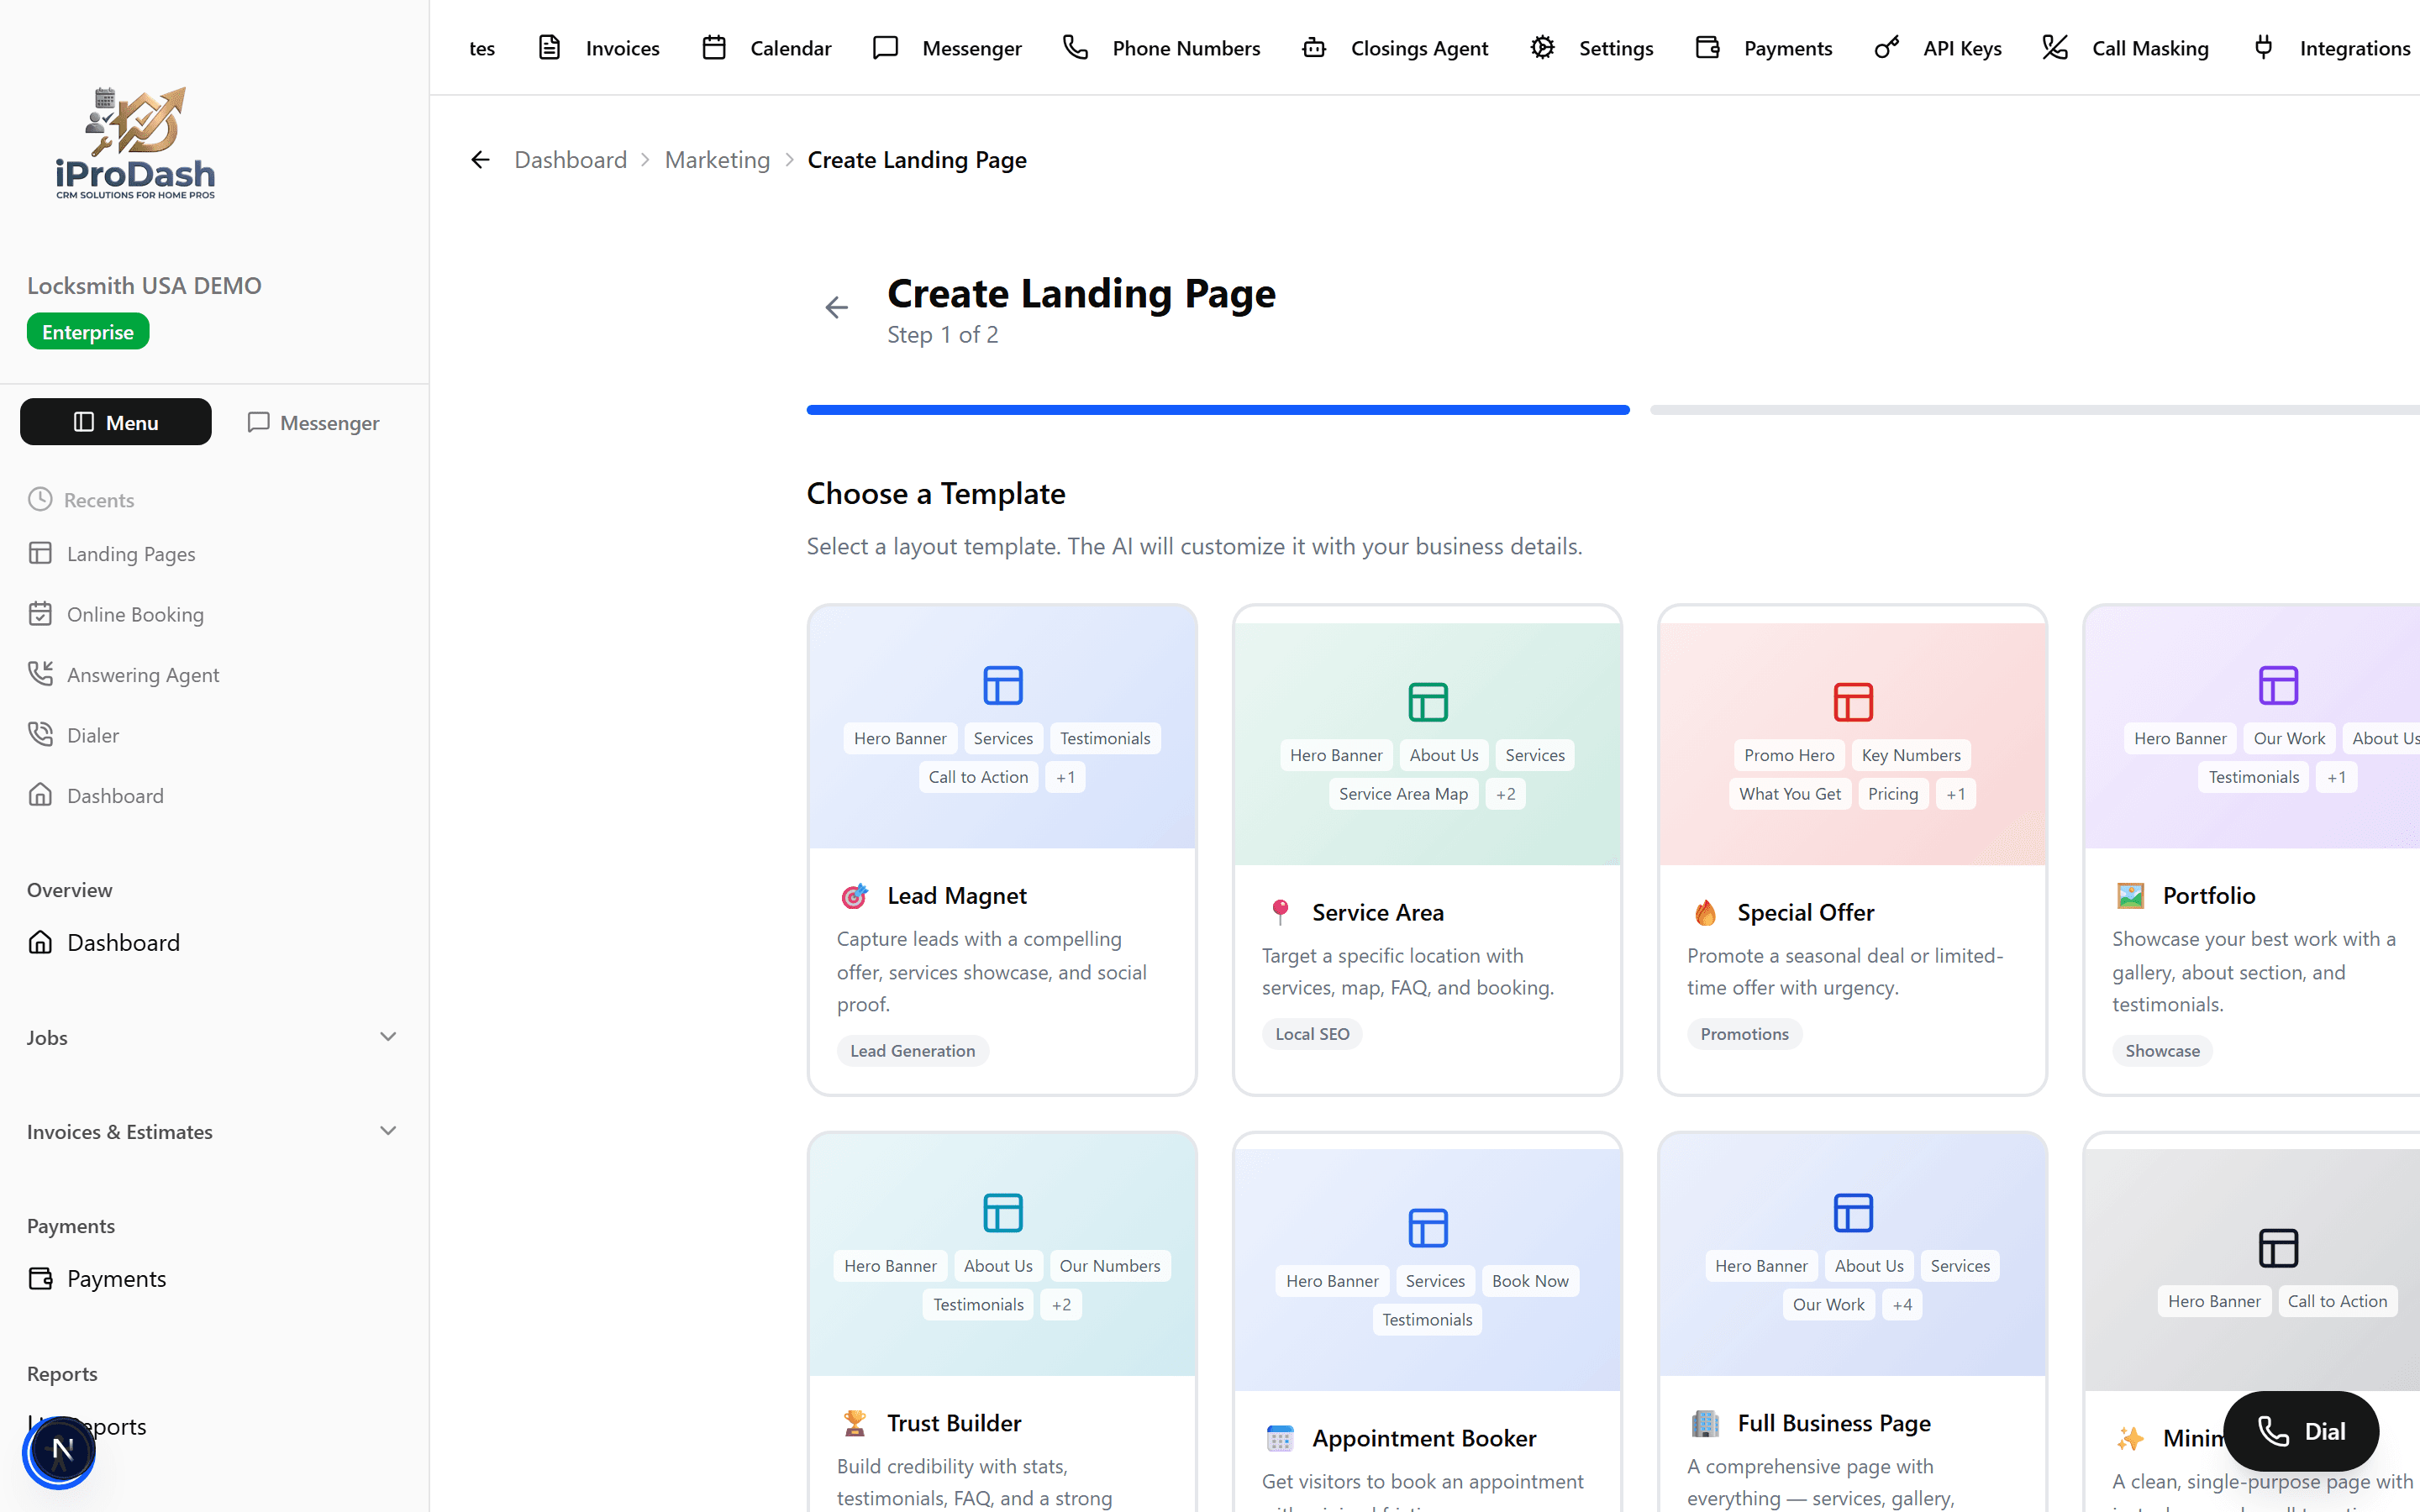Click the Service Area Map chip
2420x1512 pixels.
[x=1403, y=794]
